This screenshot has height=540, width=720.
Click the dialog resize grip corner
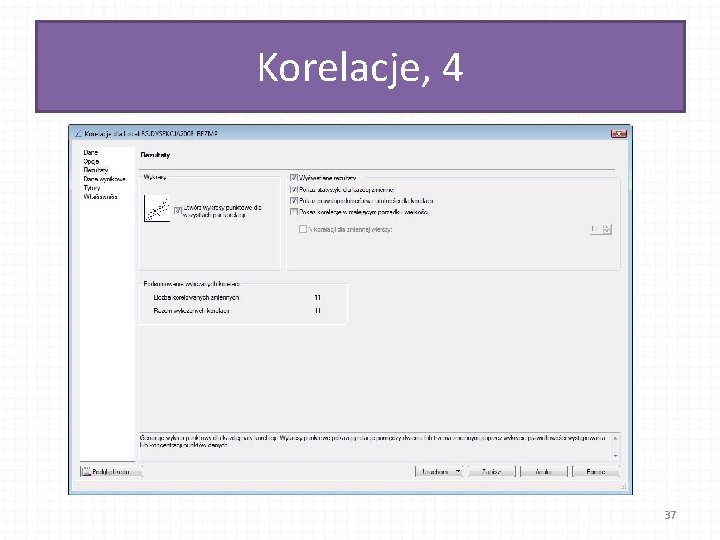tap(623, 486)
